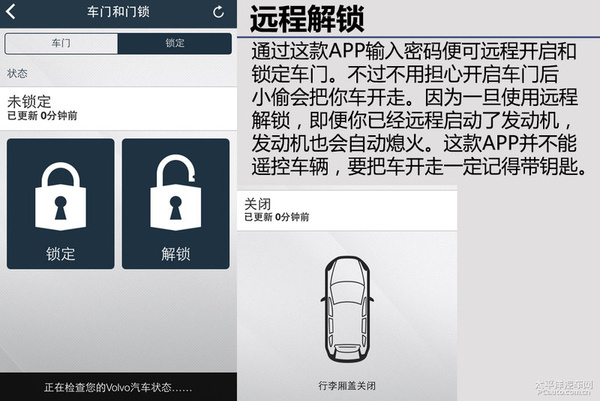Tap the open padlock icon
The width and height of the screenshot is (600, 401).
(x=175, y=192)
